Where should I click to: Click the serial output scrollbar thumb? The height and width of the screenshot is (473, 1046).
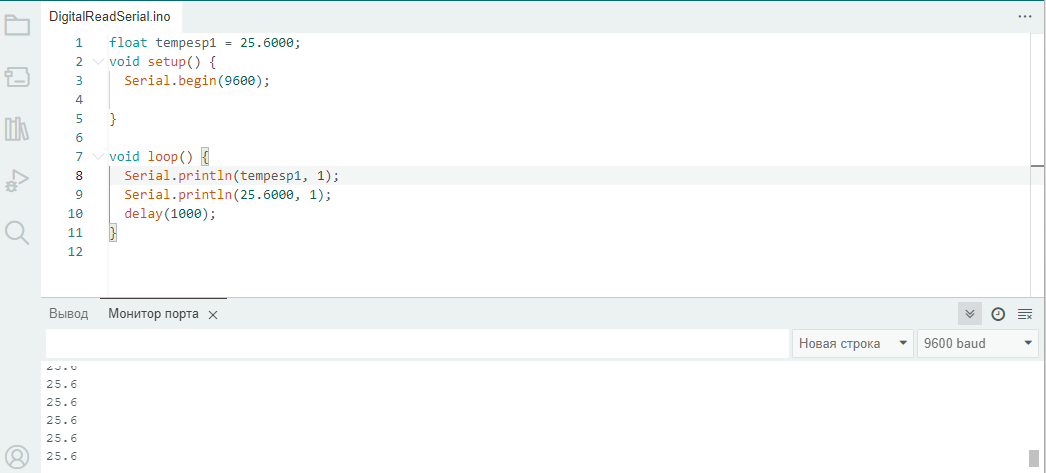[x=1034, y=458]
